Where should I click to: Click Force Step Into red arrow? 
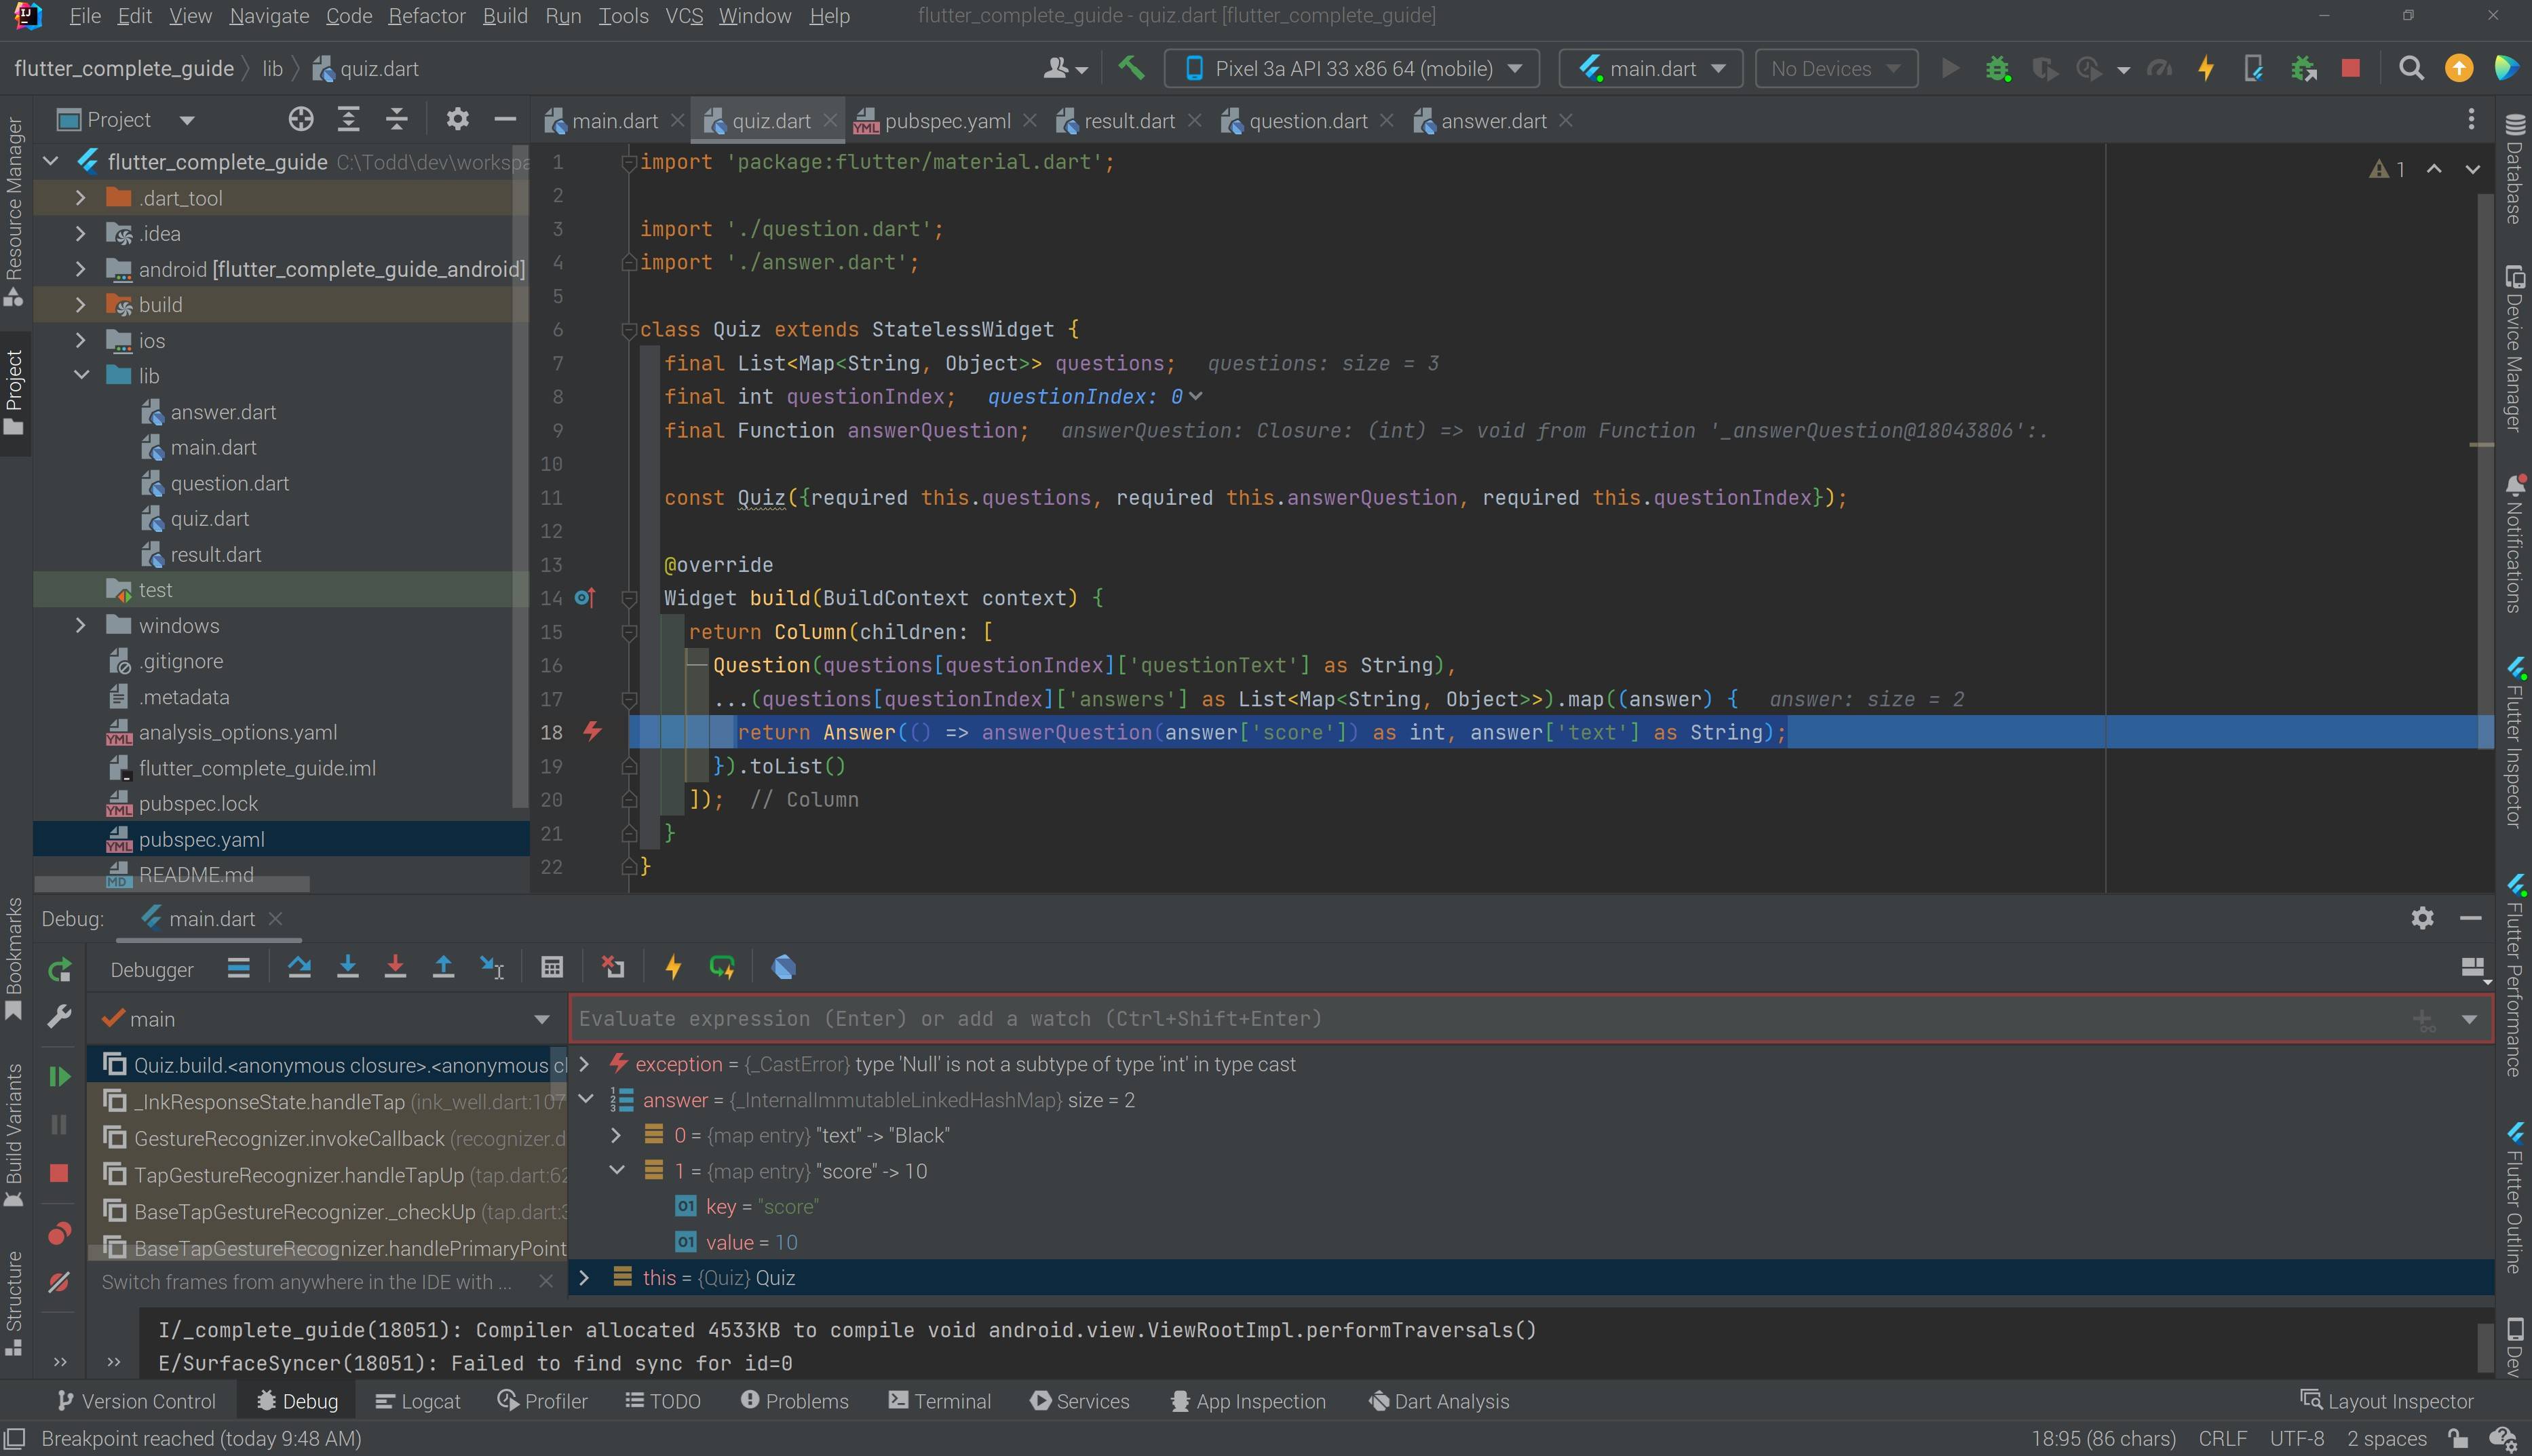pos(395,967)
